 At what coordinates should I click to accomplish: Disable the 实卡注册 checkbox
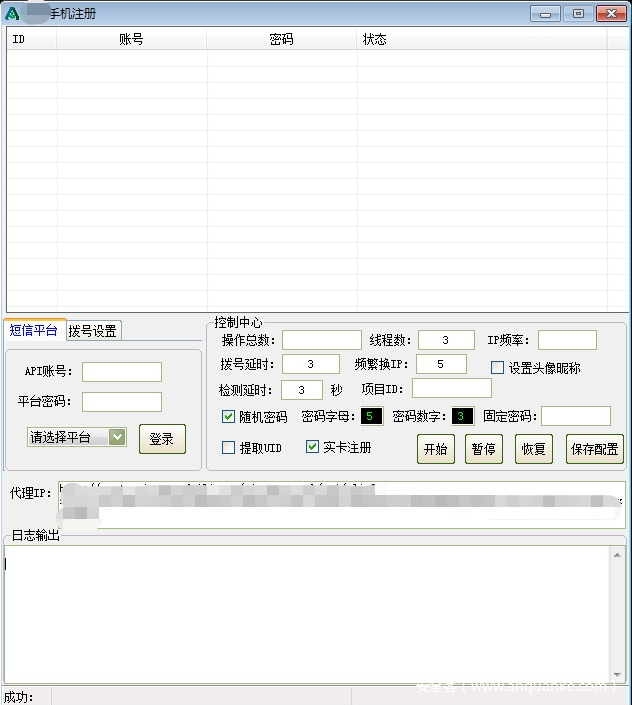click(x=313, y=448)
